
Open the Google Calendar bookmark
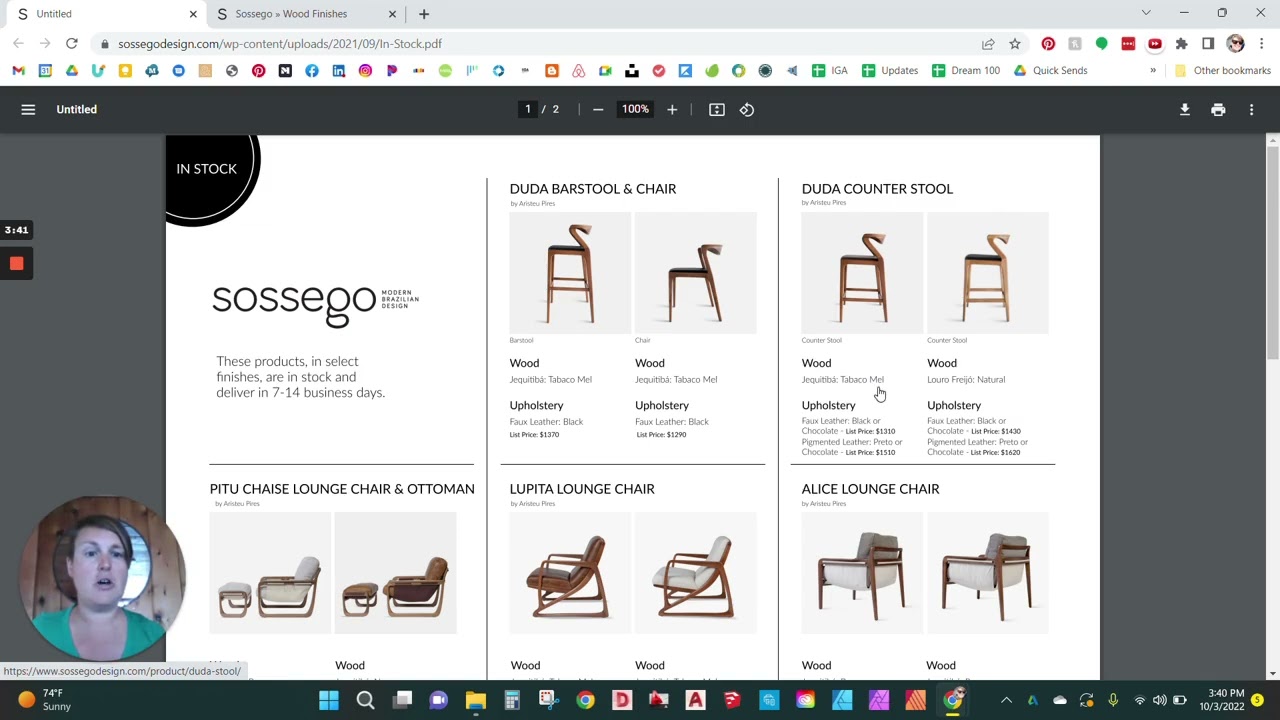click(x=45, y=70)
